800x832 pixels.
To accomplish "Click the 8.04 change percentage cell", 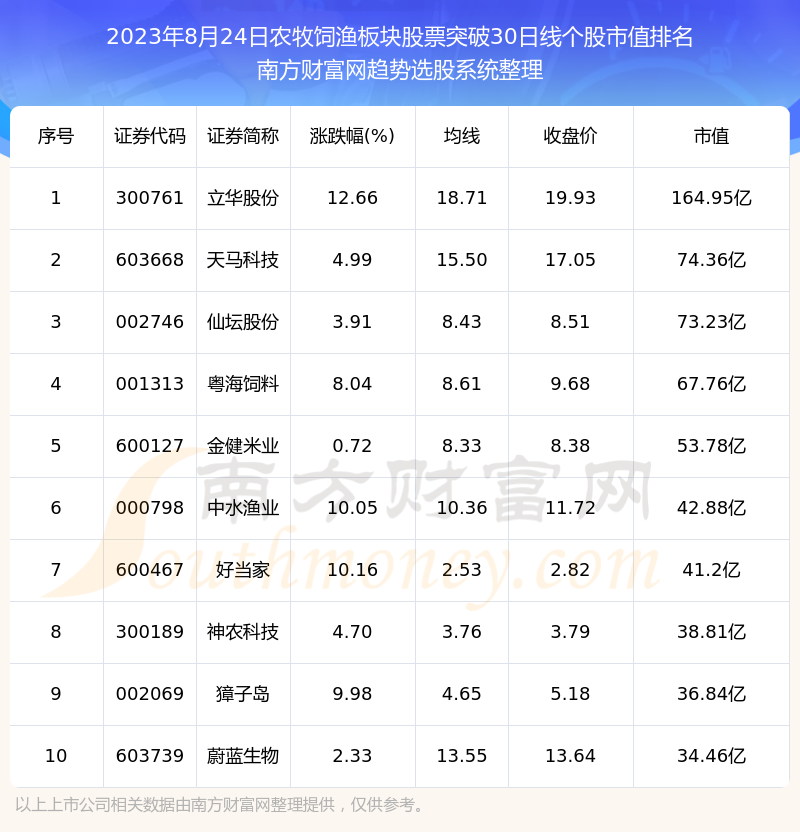I will coord(352,384).
